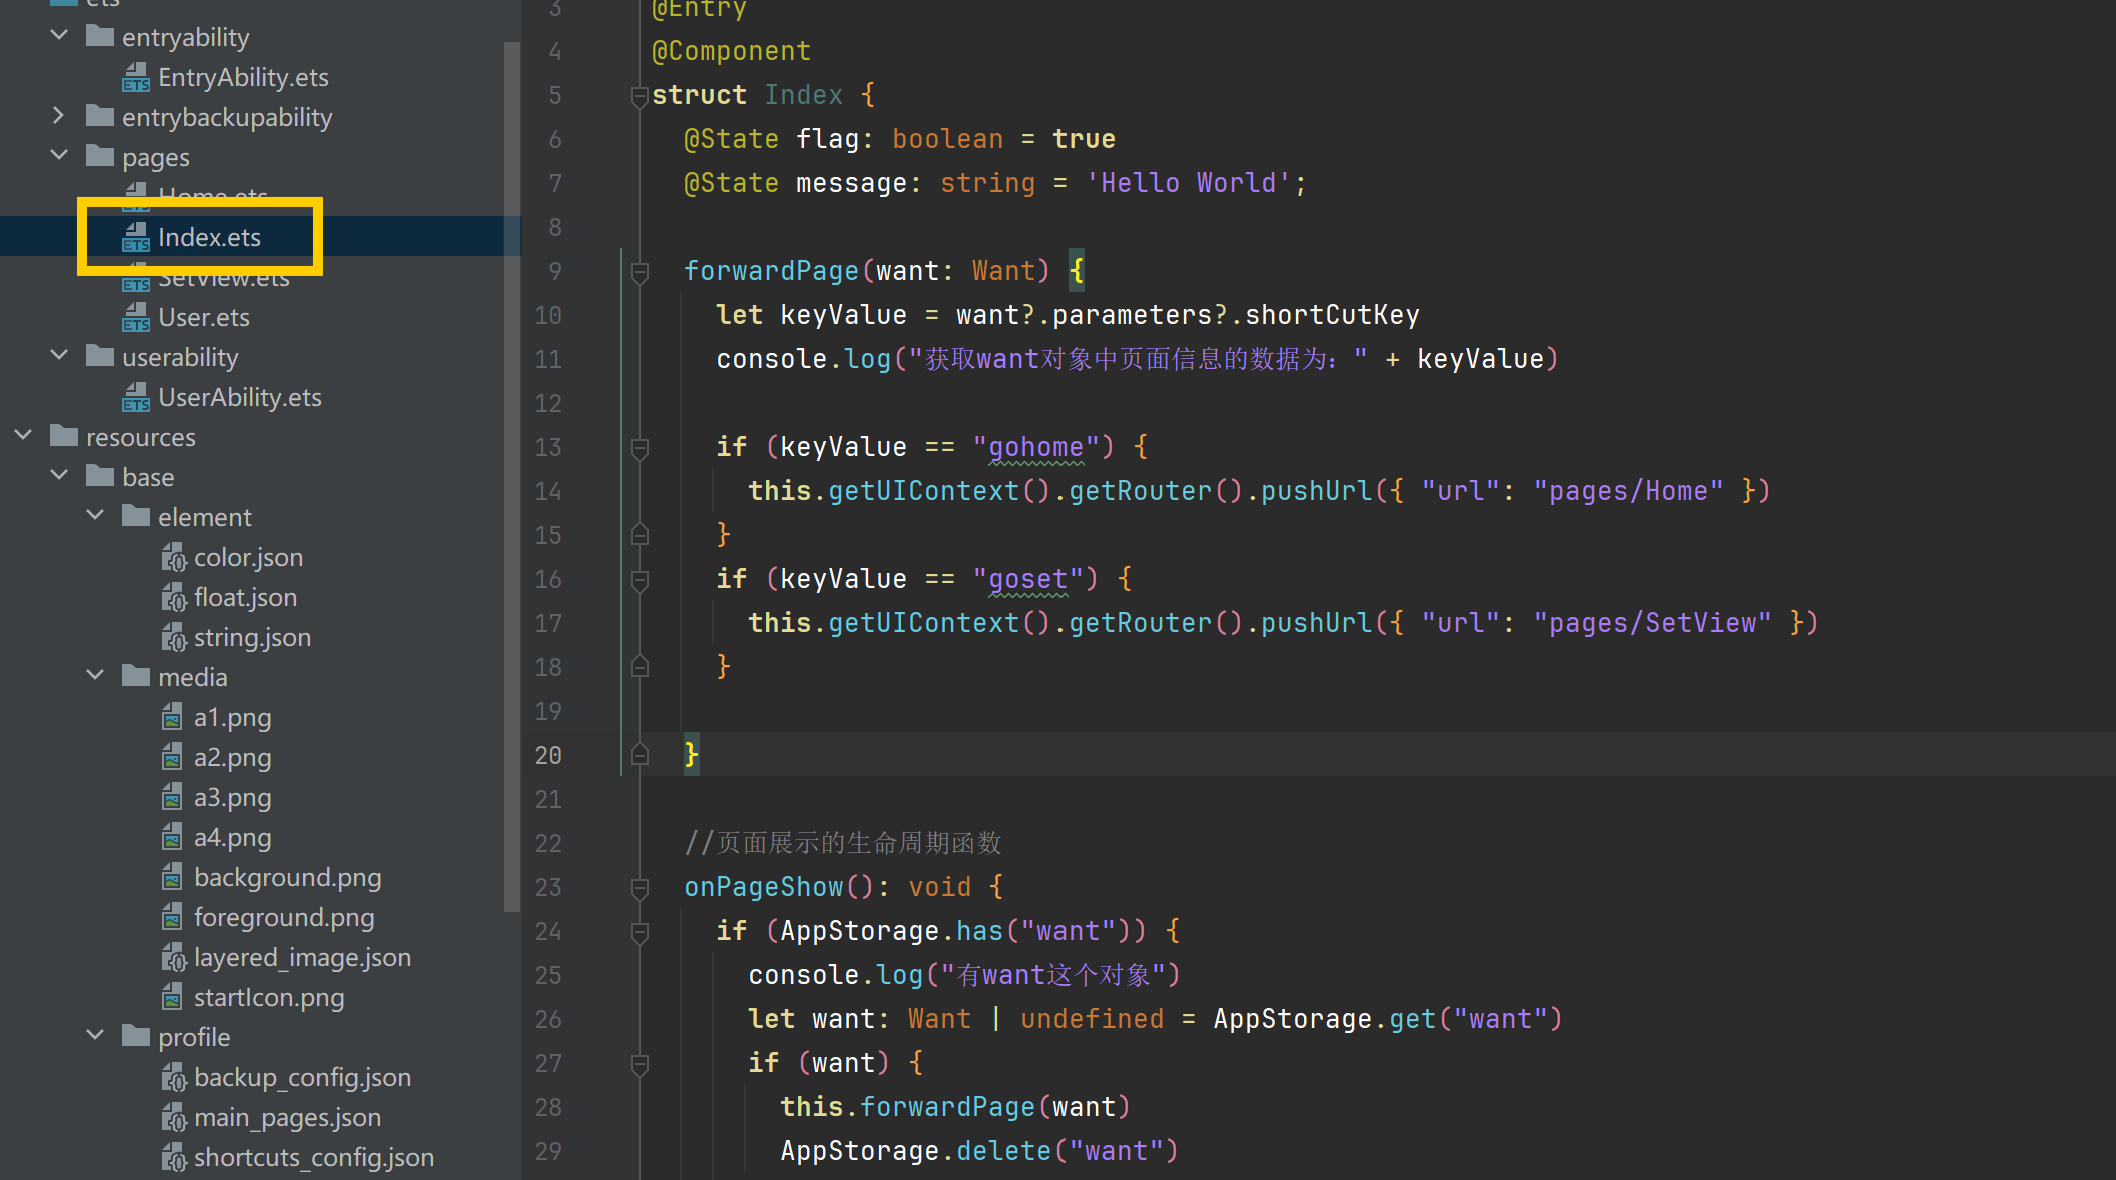Fold the forwardPage method at line 9

point(640,271)
